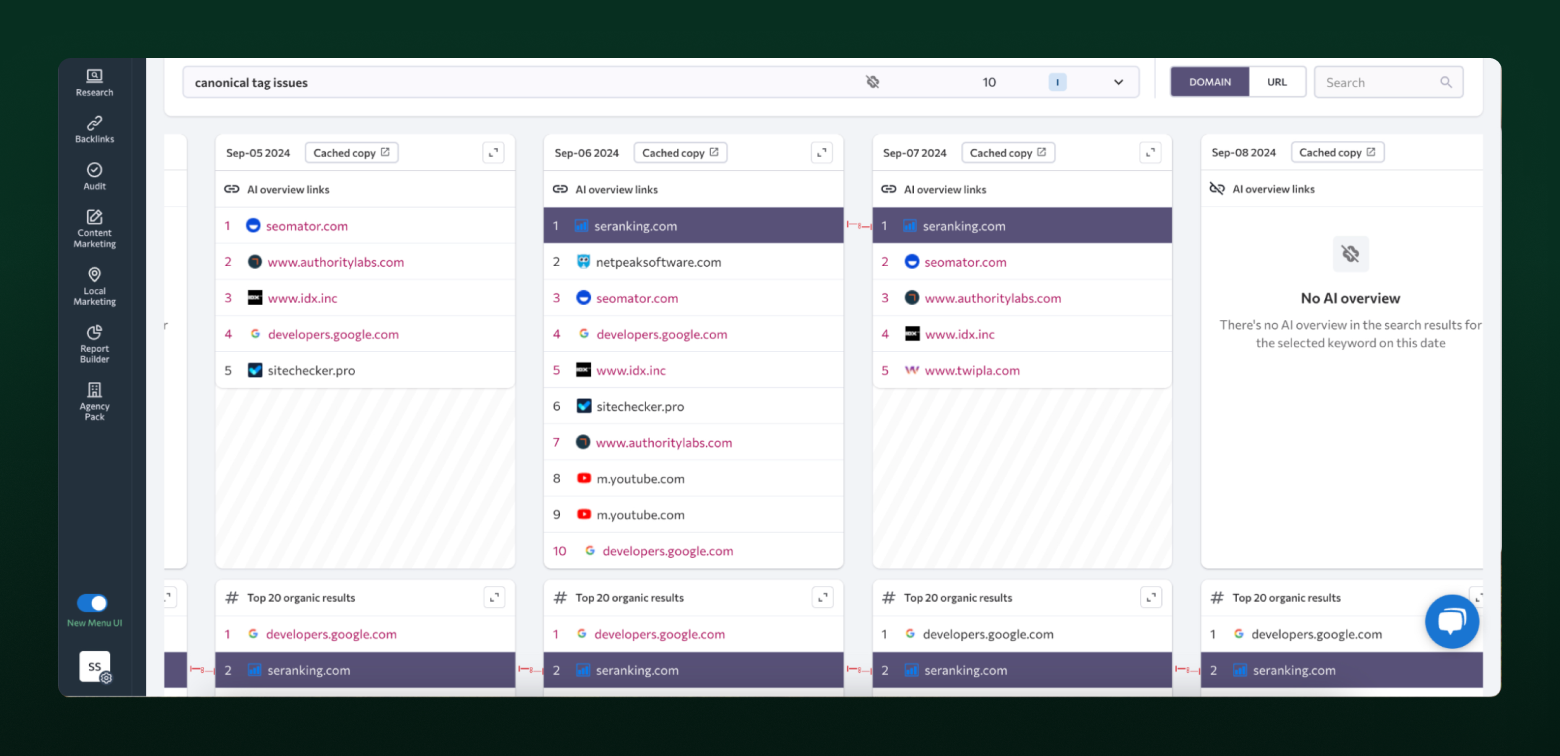The height and width of the screenshot is (756, 1560).
Task: Open the Content Marketing section
Action: pos(94,228)
